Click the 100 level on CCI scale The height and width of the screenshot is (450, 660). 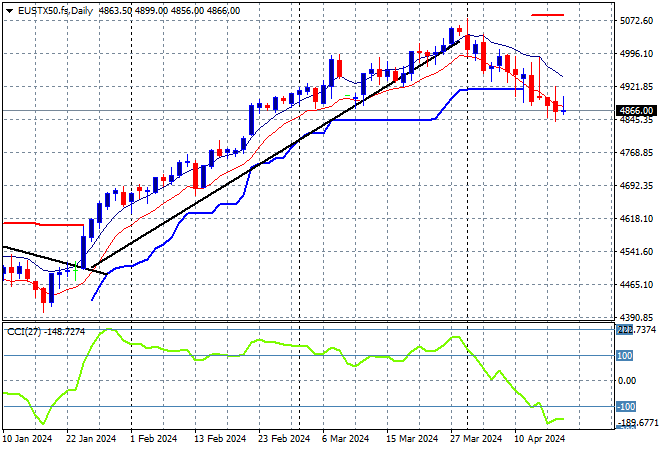(625, 355)
